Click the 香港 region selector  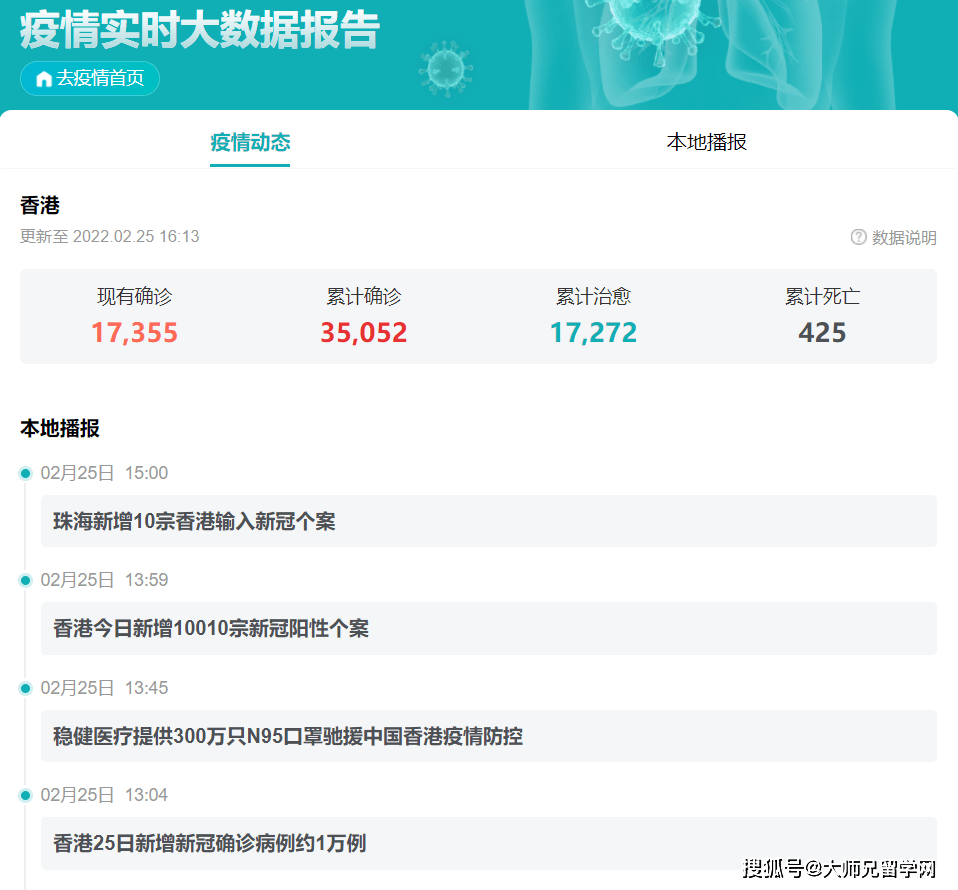pyautogui.click(x=38, y=206)
